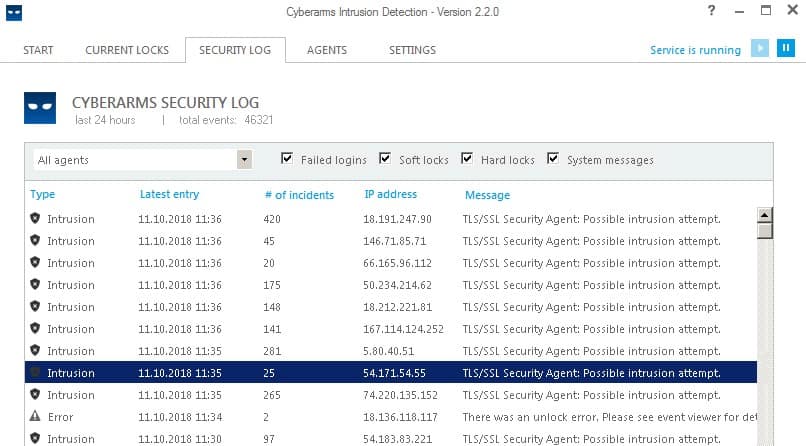Pause the running service
This screenshot has height=446, width=806.
pyautogui.click(x=785, y=48)
